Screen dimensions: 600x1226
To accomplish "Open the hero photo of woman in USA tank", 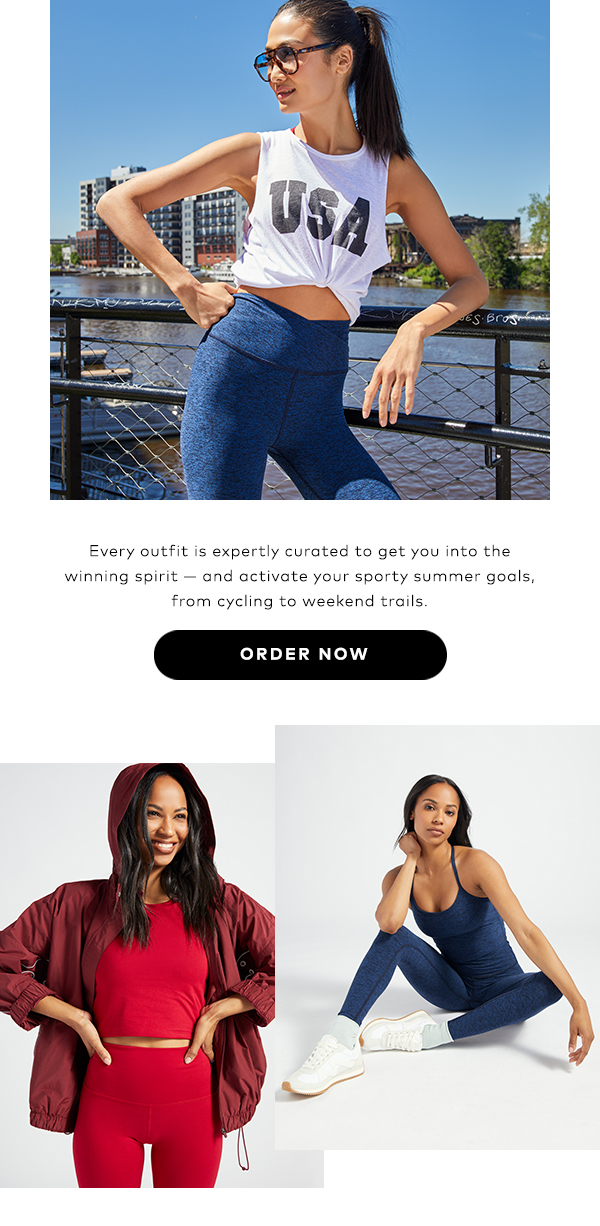I will 300,250.
